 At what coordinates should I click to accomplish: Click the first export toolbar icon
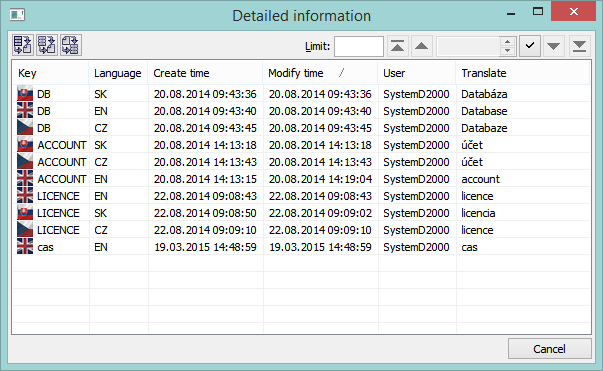pos(23,45)
